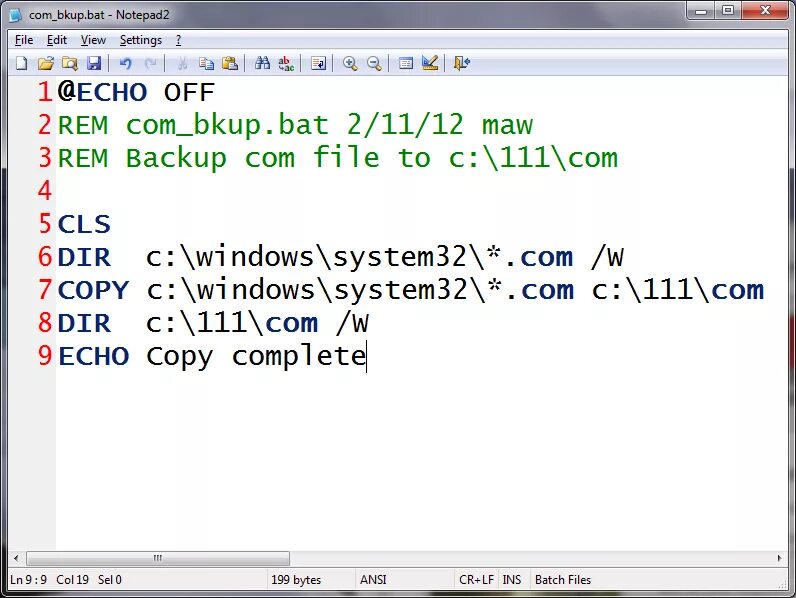Copy selection with the Copy icon
Screen dimensions: 796x598
tap(206, 63)
